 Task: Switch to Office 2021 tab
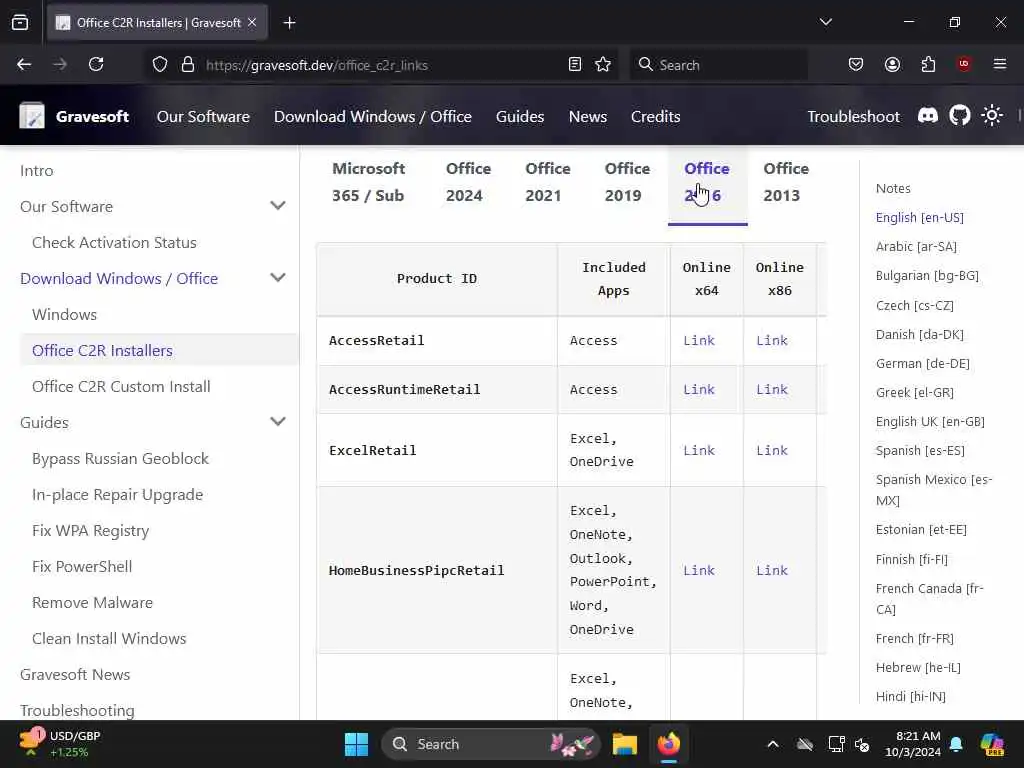pyautogui.click(x=547, y=182)
